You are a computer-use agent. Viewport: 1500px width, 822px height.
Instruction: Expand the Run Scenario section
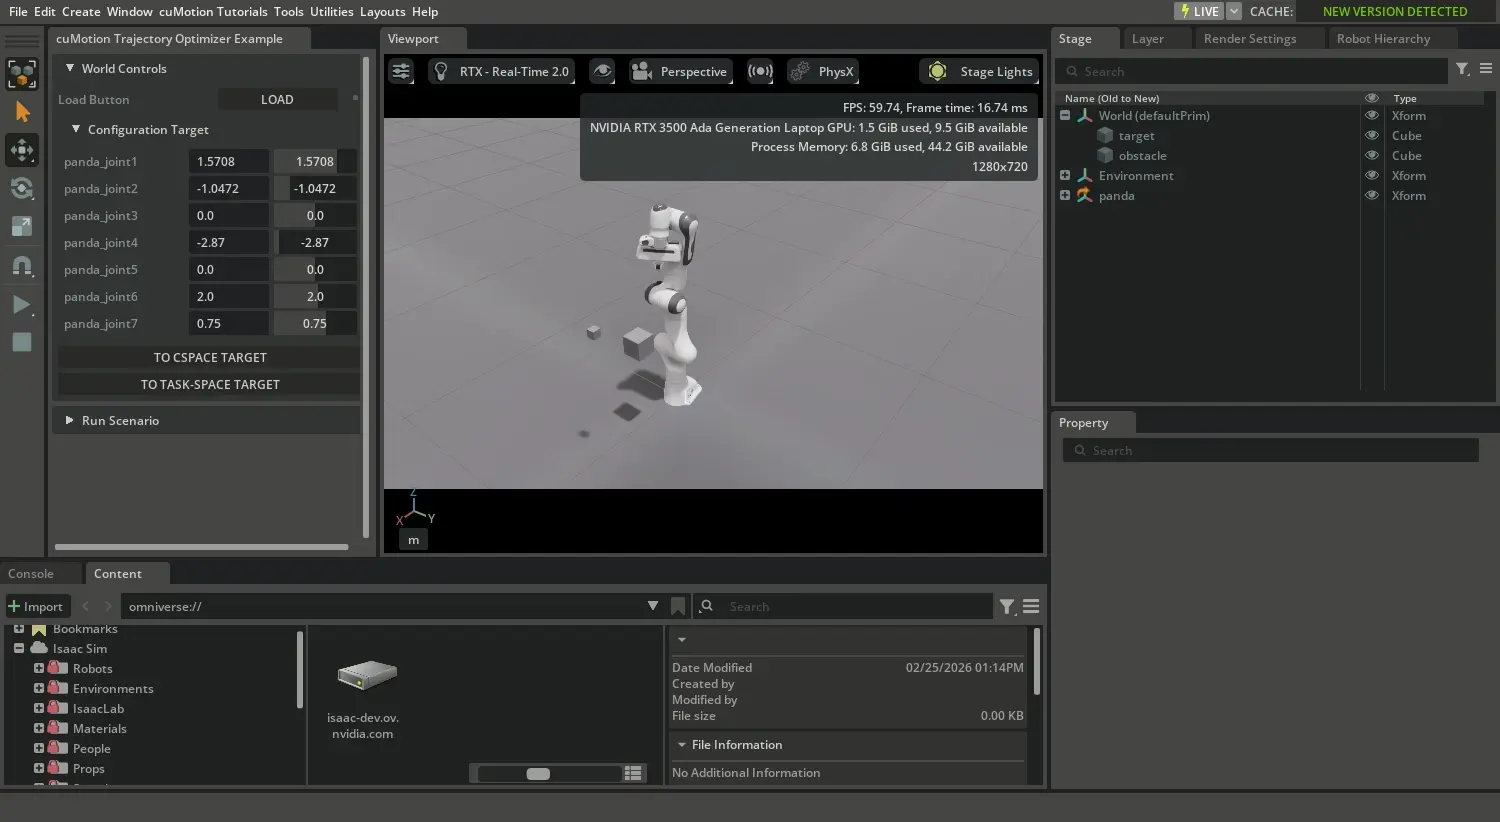[69, 420]
